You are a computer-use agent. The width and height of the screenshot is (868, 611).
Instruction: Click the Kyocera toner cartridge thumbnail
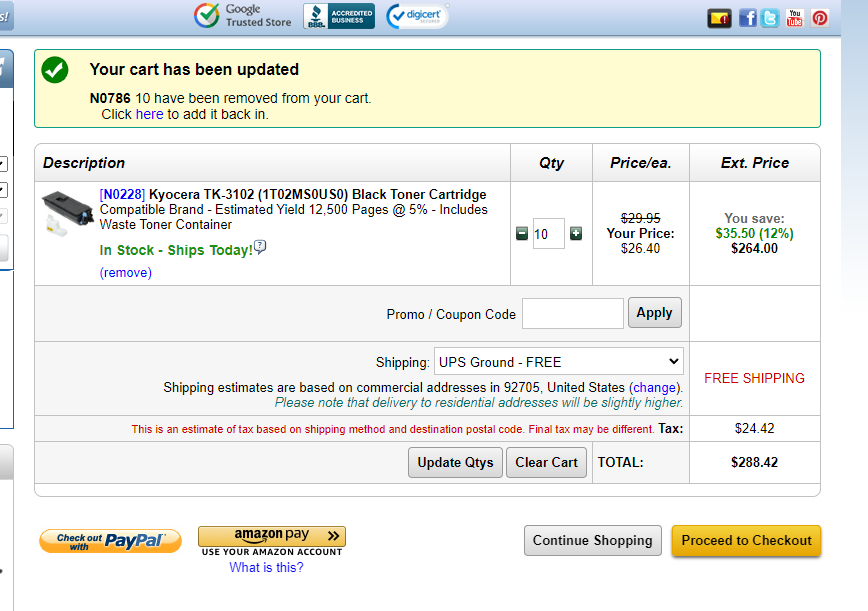[68, 212]
